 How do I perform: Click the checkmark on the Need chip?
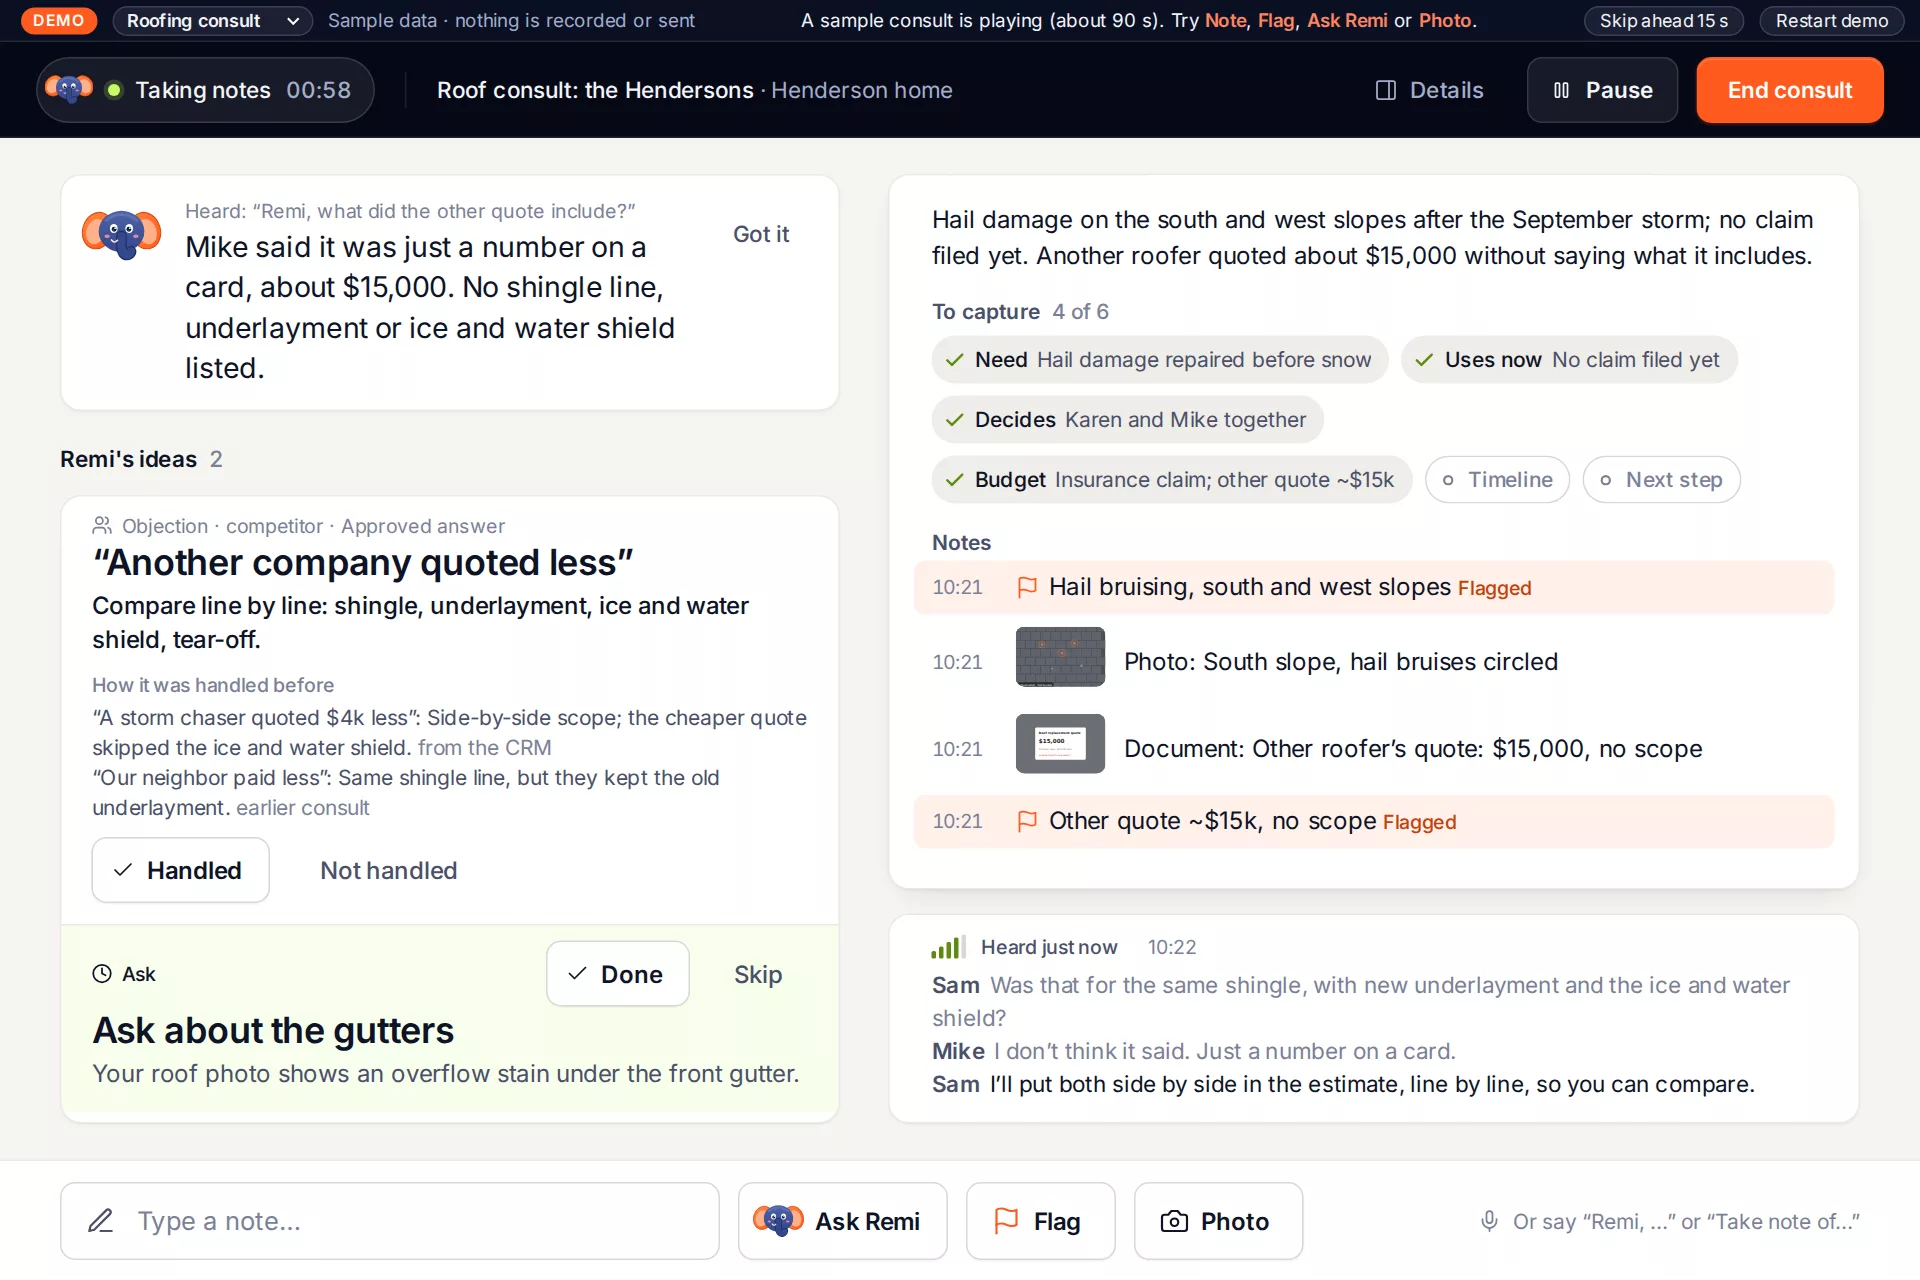(955, 360)
